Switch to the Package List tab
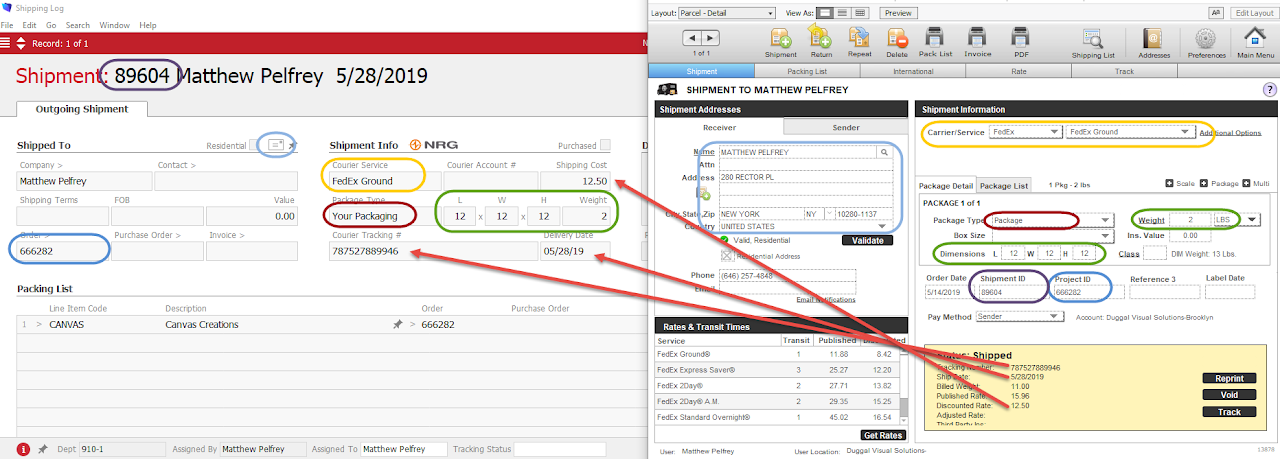Screen dimensions: 1280x459 point(1004,186)
